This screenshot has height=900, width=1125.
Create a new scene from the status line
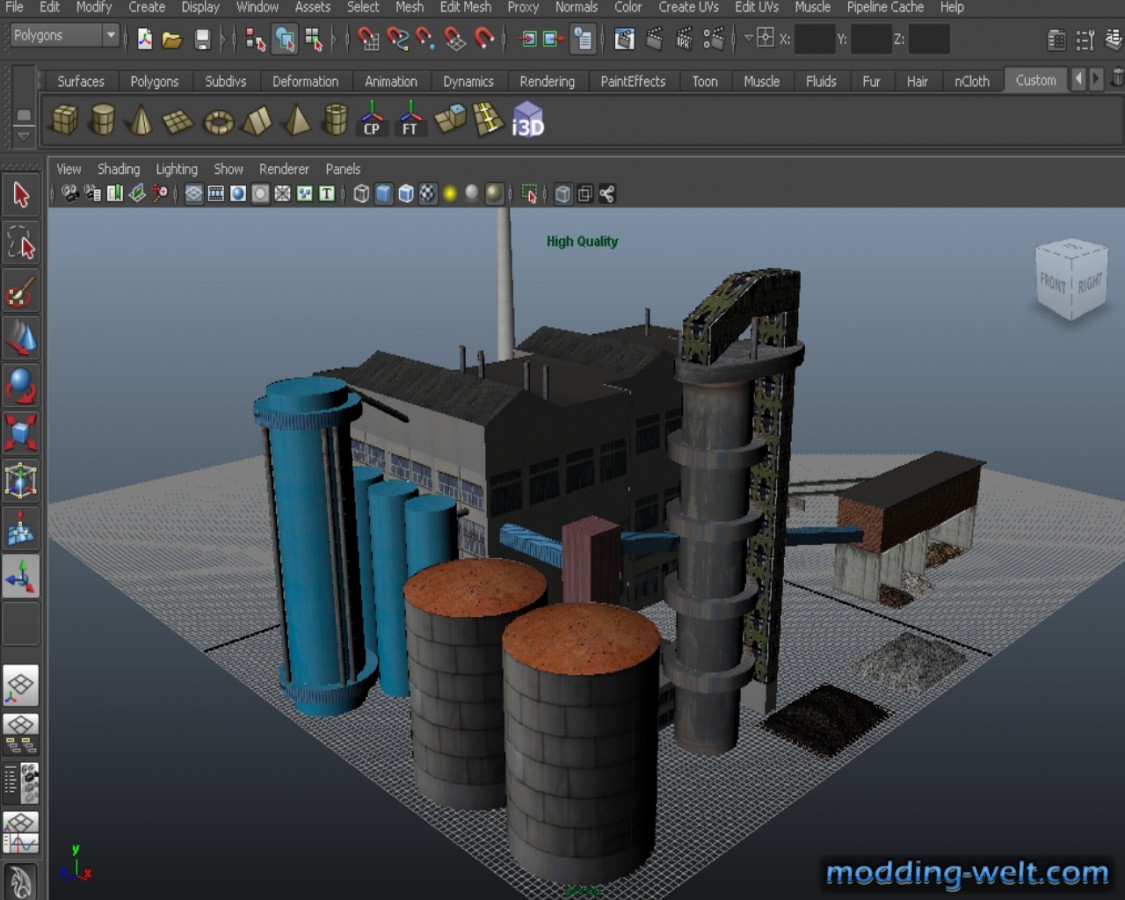point(145,39)
